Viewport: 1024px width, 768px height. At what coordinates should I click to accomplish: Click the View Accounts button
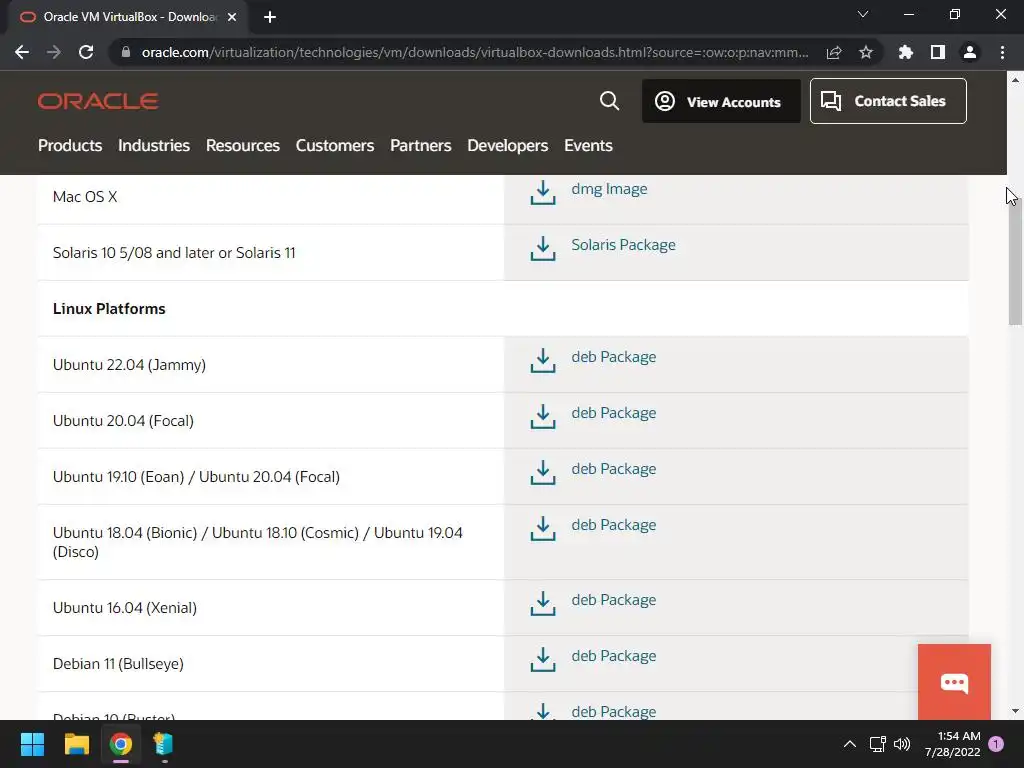(x=721, y=101)
